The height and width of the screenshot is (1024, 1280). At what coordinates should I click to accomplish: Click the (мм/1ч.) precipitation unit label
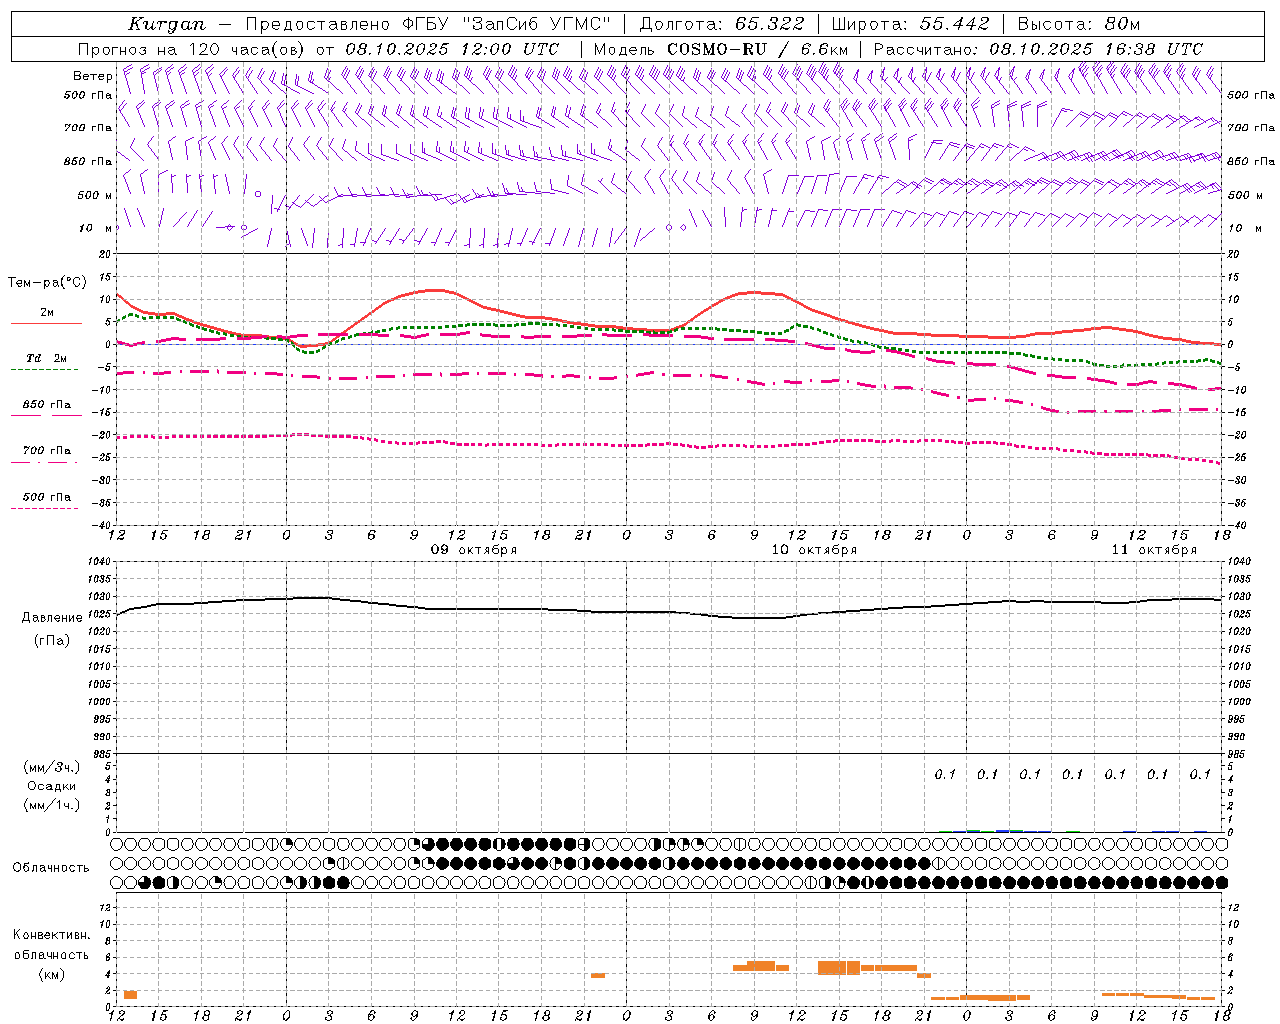[x=52, y=805]
